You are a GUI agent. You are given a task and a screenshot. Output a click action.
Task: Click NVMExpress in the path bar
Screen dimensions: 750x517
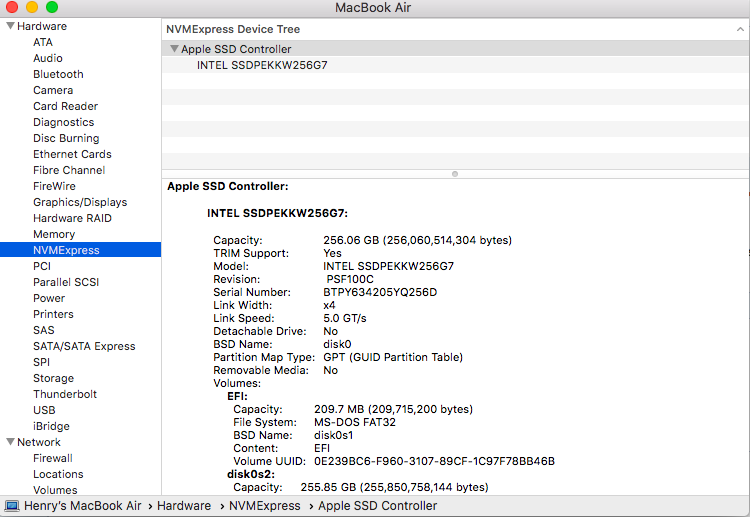click(265, 506)
